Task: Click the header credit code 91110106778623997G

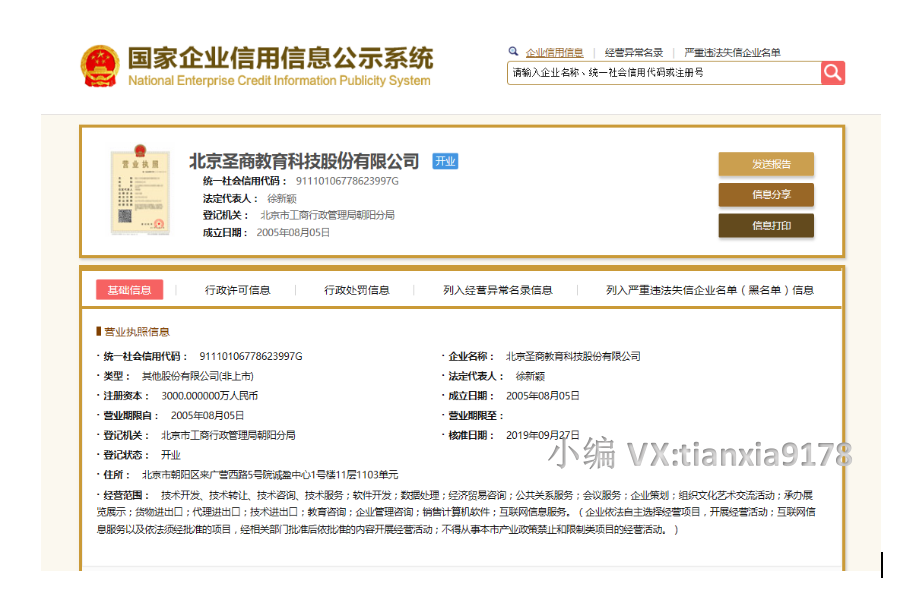Action: click(347, 181)
